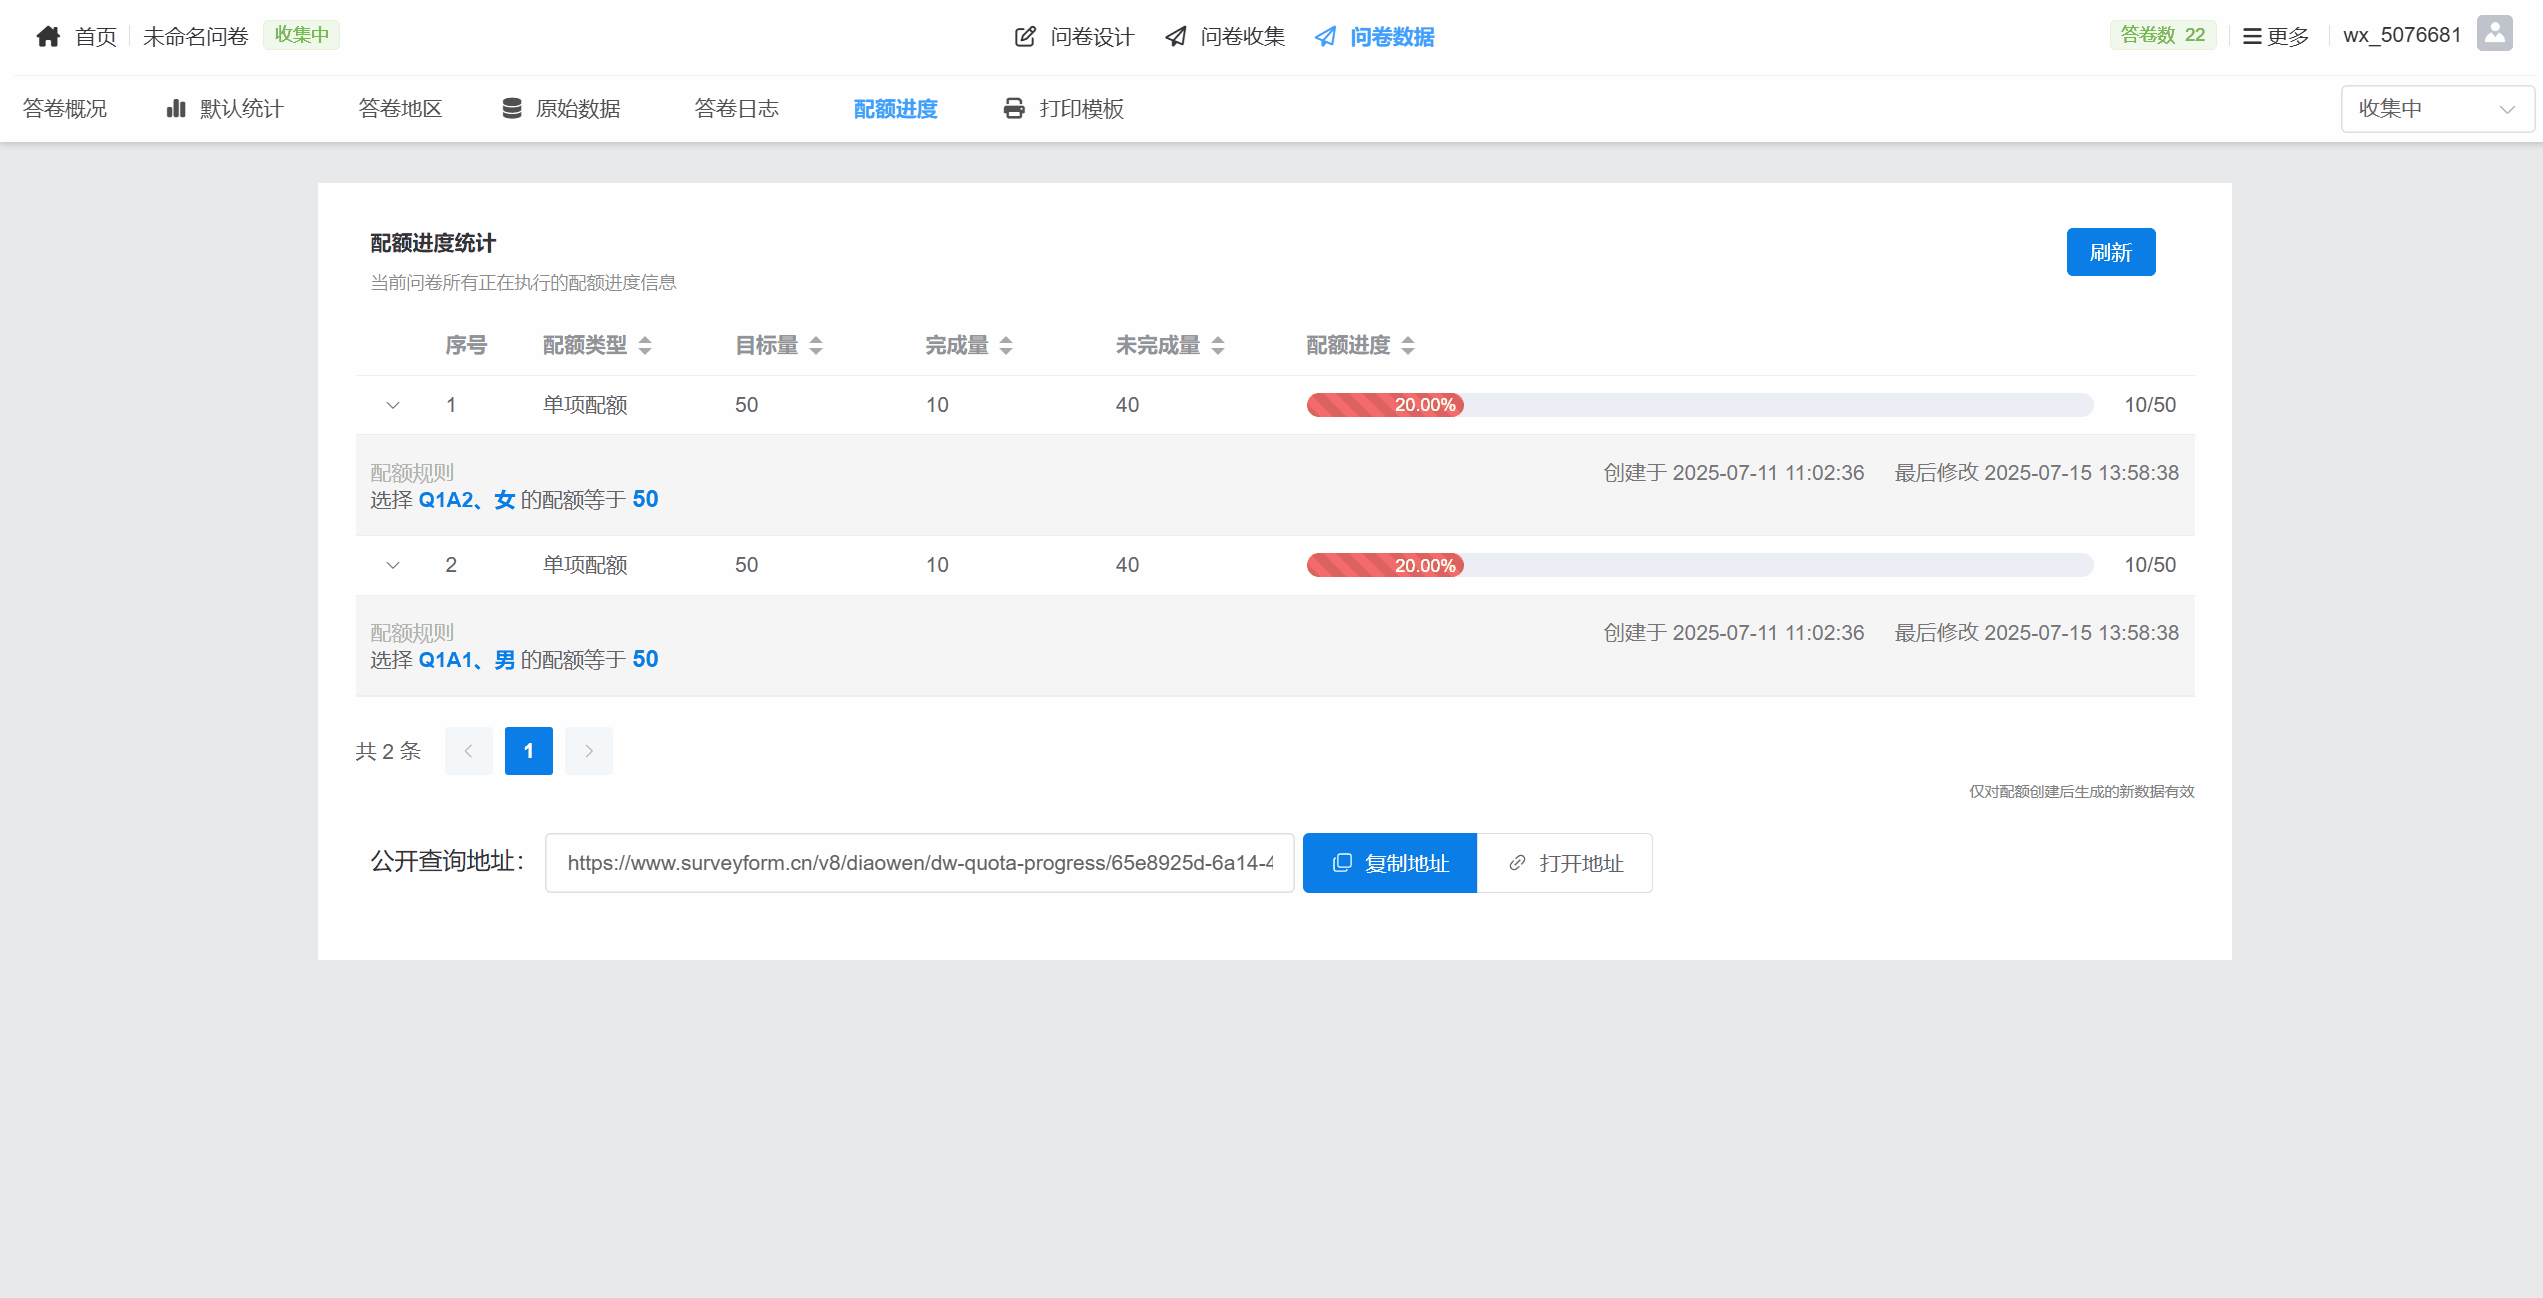Sort by 配额类型 column arrows
Viewport: 2543px width, 1298px height.
pyautogui.click(x=645, y=346)
